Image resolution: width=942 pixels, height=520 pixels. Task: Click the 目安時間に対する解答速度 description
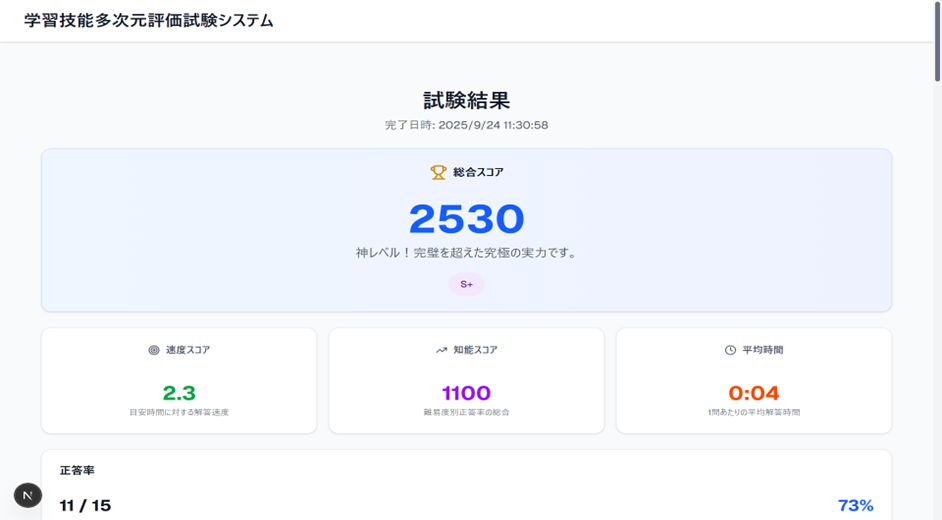[x=179, y=412]
